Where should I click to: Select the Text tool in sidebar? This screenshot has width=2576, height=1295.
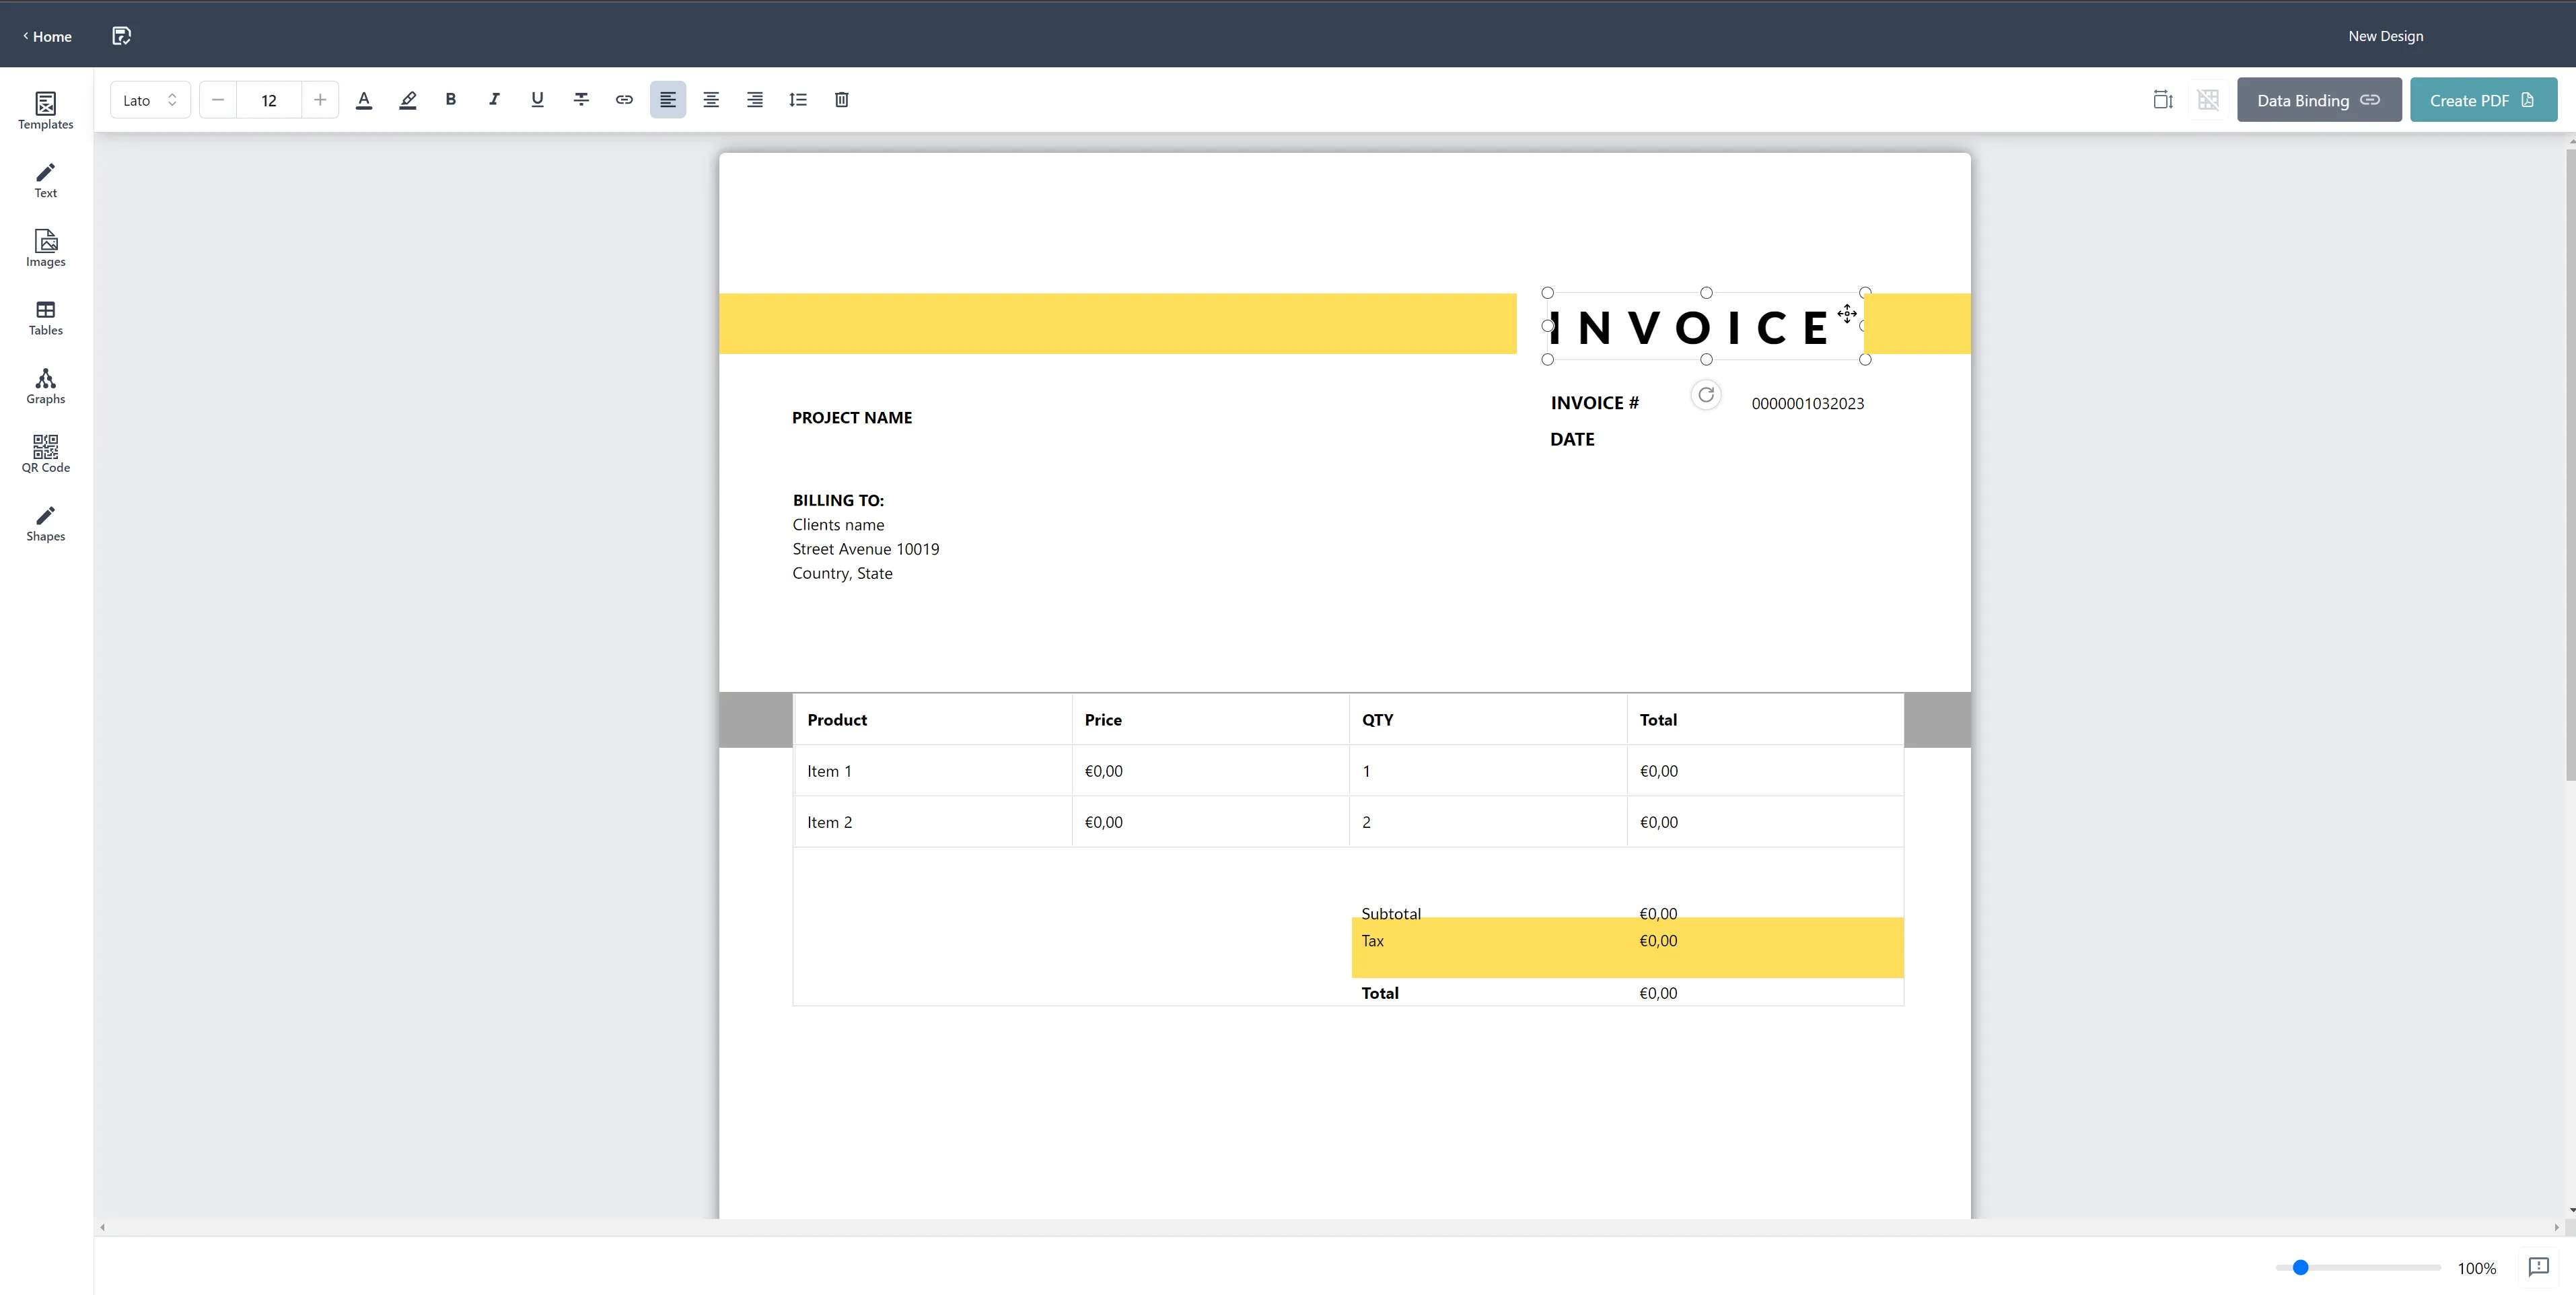pos(46,180)
